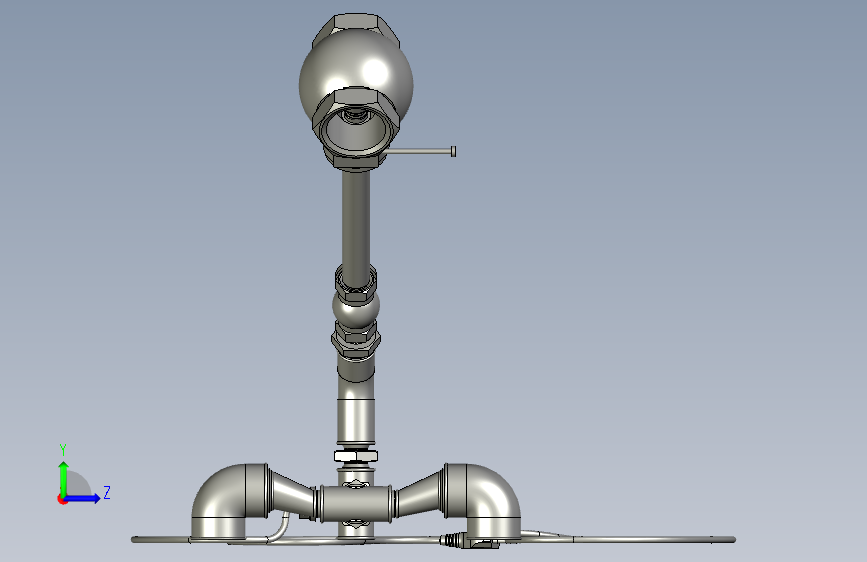
Task: Click the green Y axis arrow on triad
Action: coord(64,478)
